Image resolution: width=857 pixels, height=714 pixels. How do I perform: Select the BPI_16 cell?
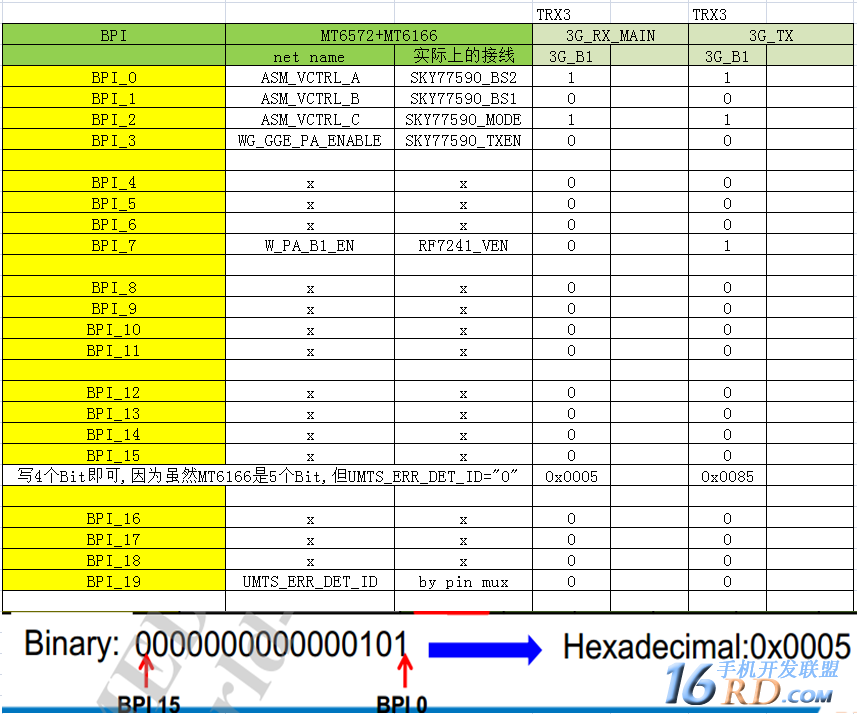[114, 518]
